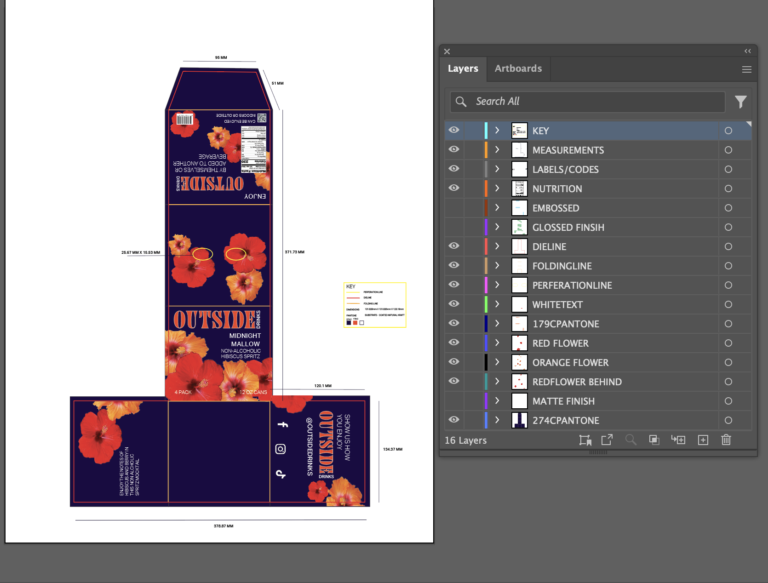Expand the KEY layer chevron
This screenshot has width=768, height=583.
(497, 130)
